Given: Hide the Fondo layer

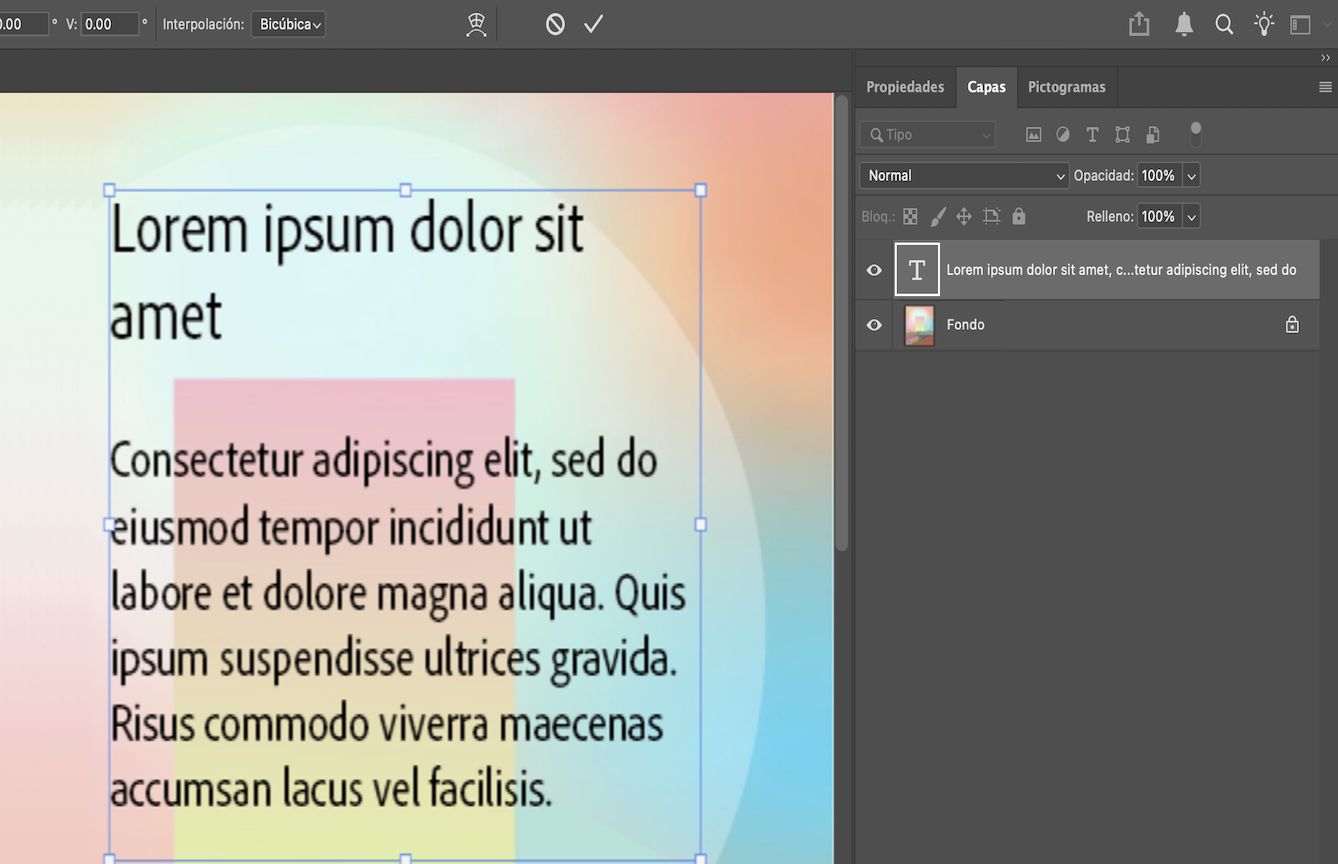Looking at the screenshot, I should click(x=873, y=324).
